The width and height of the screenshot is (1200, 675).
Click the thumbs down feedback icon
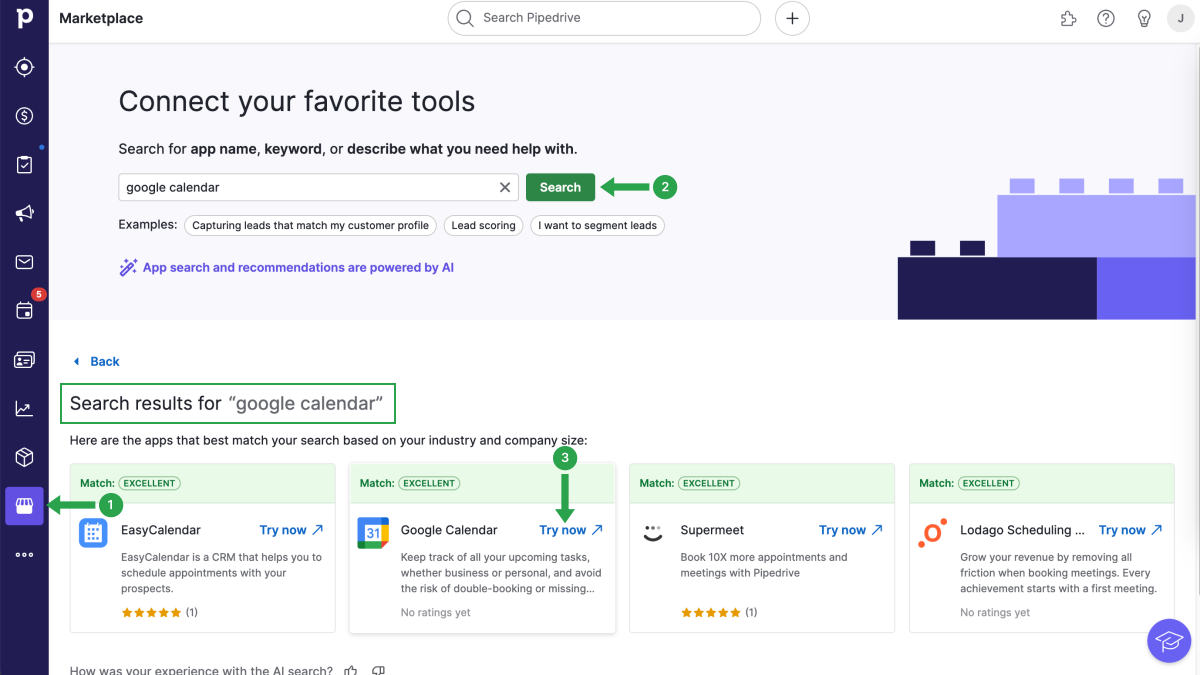pos(378,670)
